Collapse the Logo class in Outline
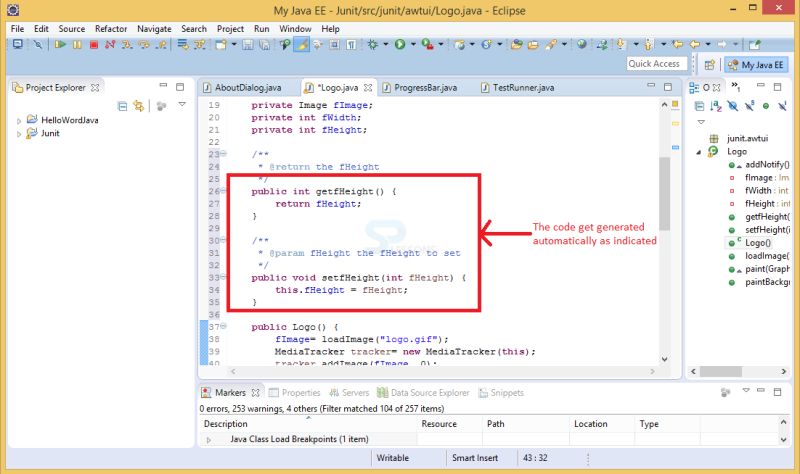This screenshot has height=474, width=800. click(699, 152)
